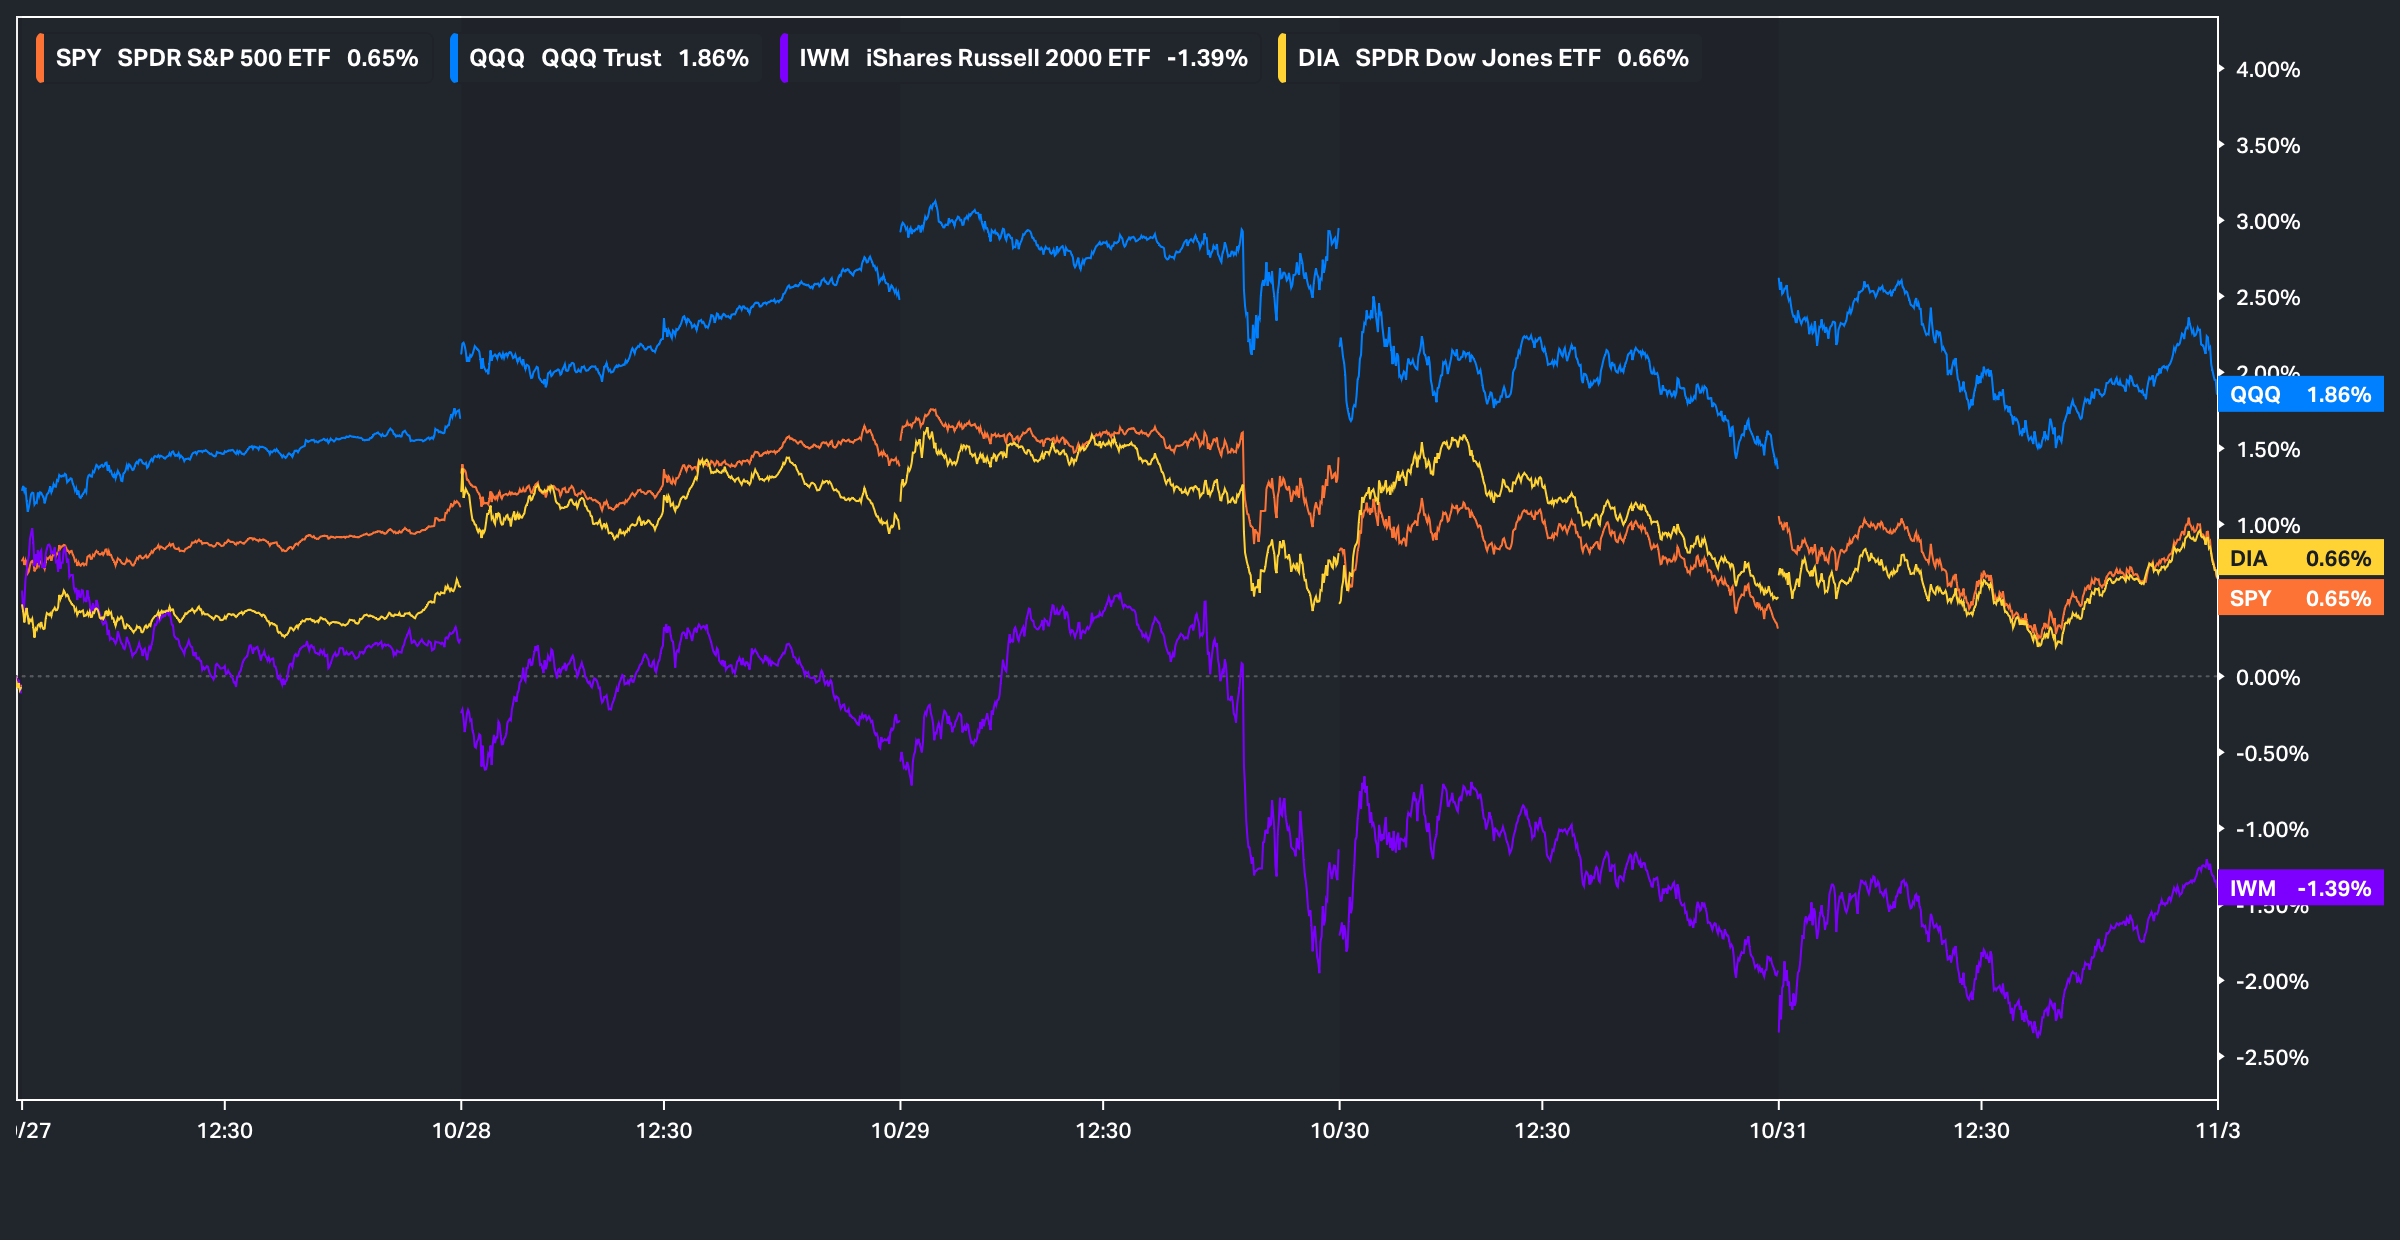
Task: Click the 10/30 date label on the time axis
Action: tap(1339, 1131)
